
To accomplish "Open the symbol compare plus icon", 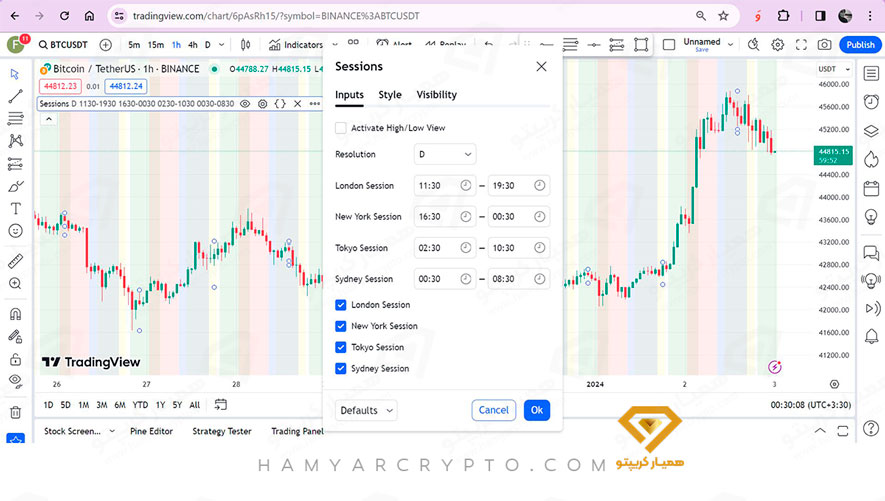I will tap(106, 45).
